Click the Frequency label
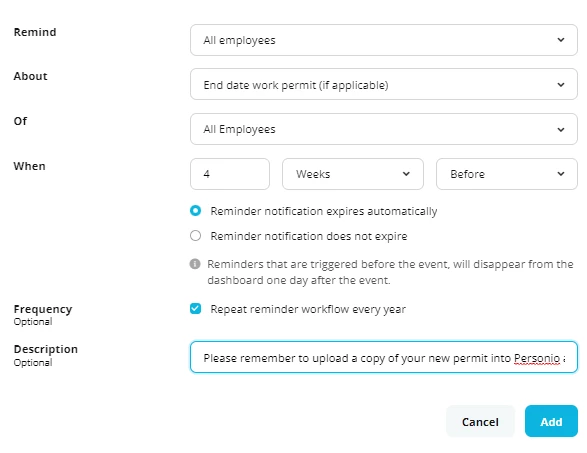 pos(43,309)
